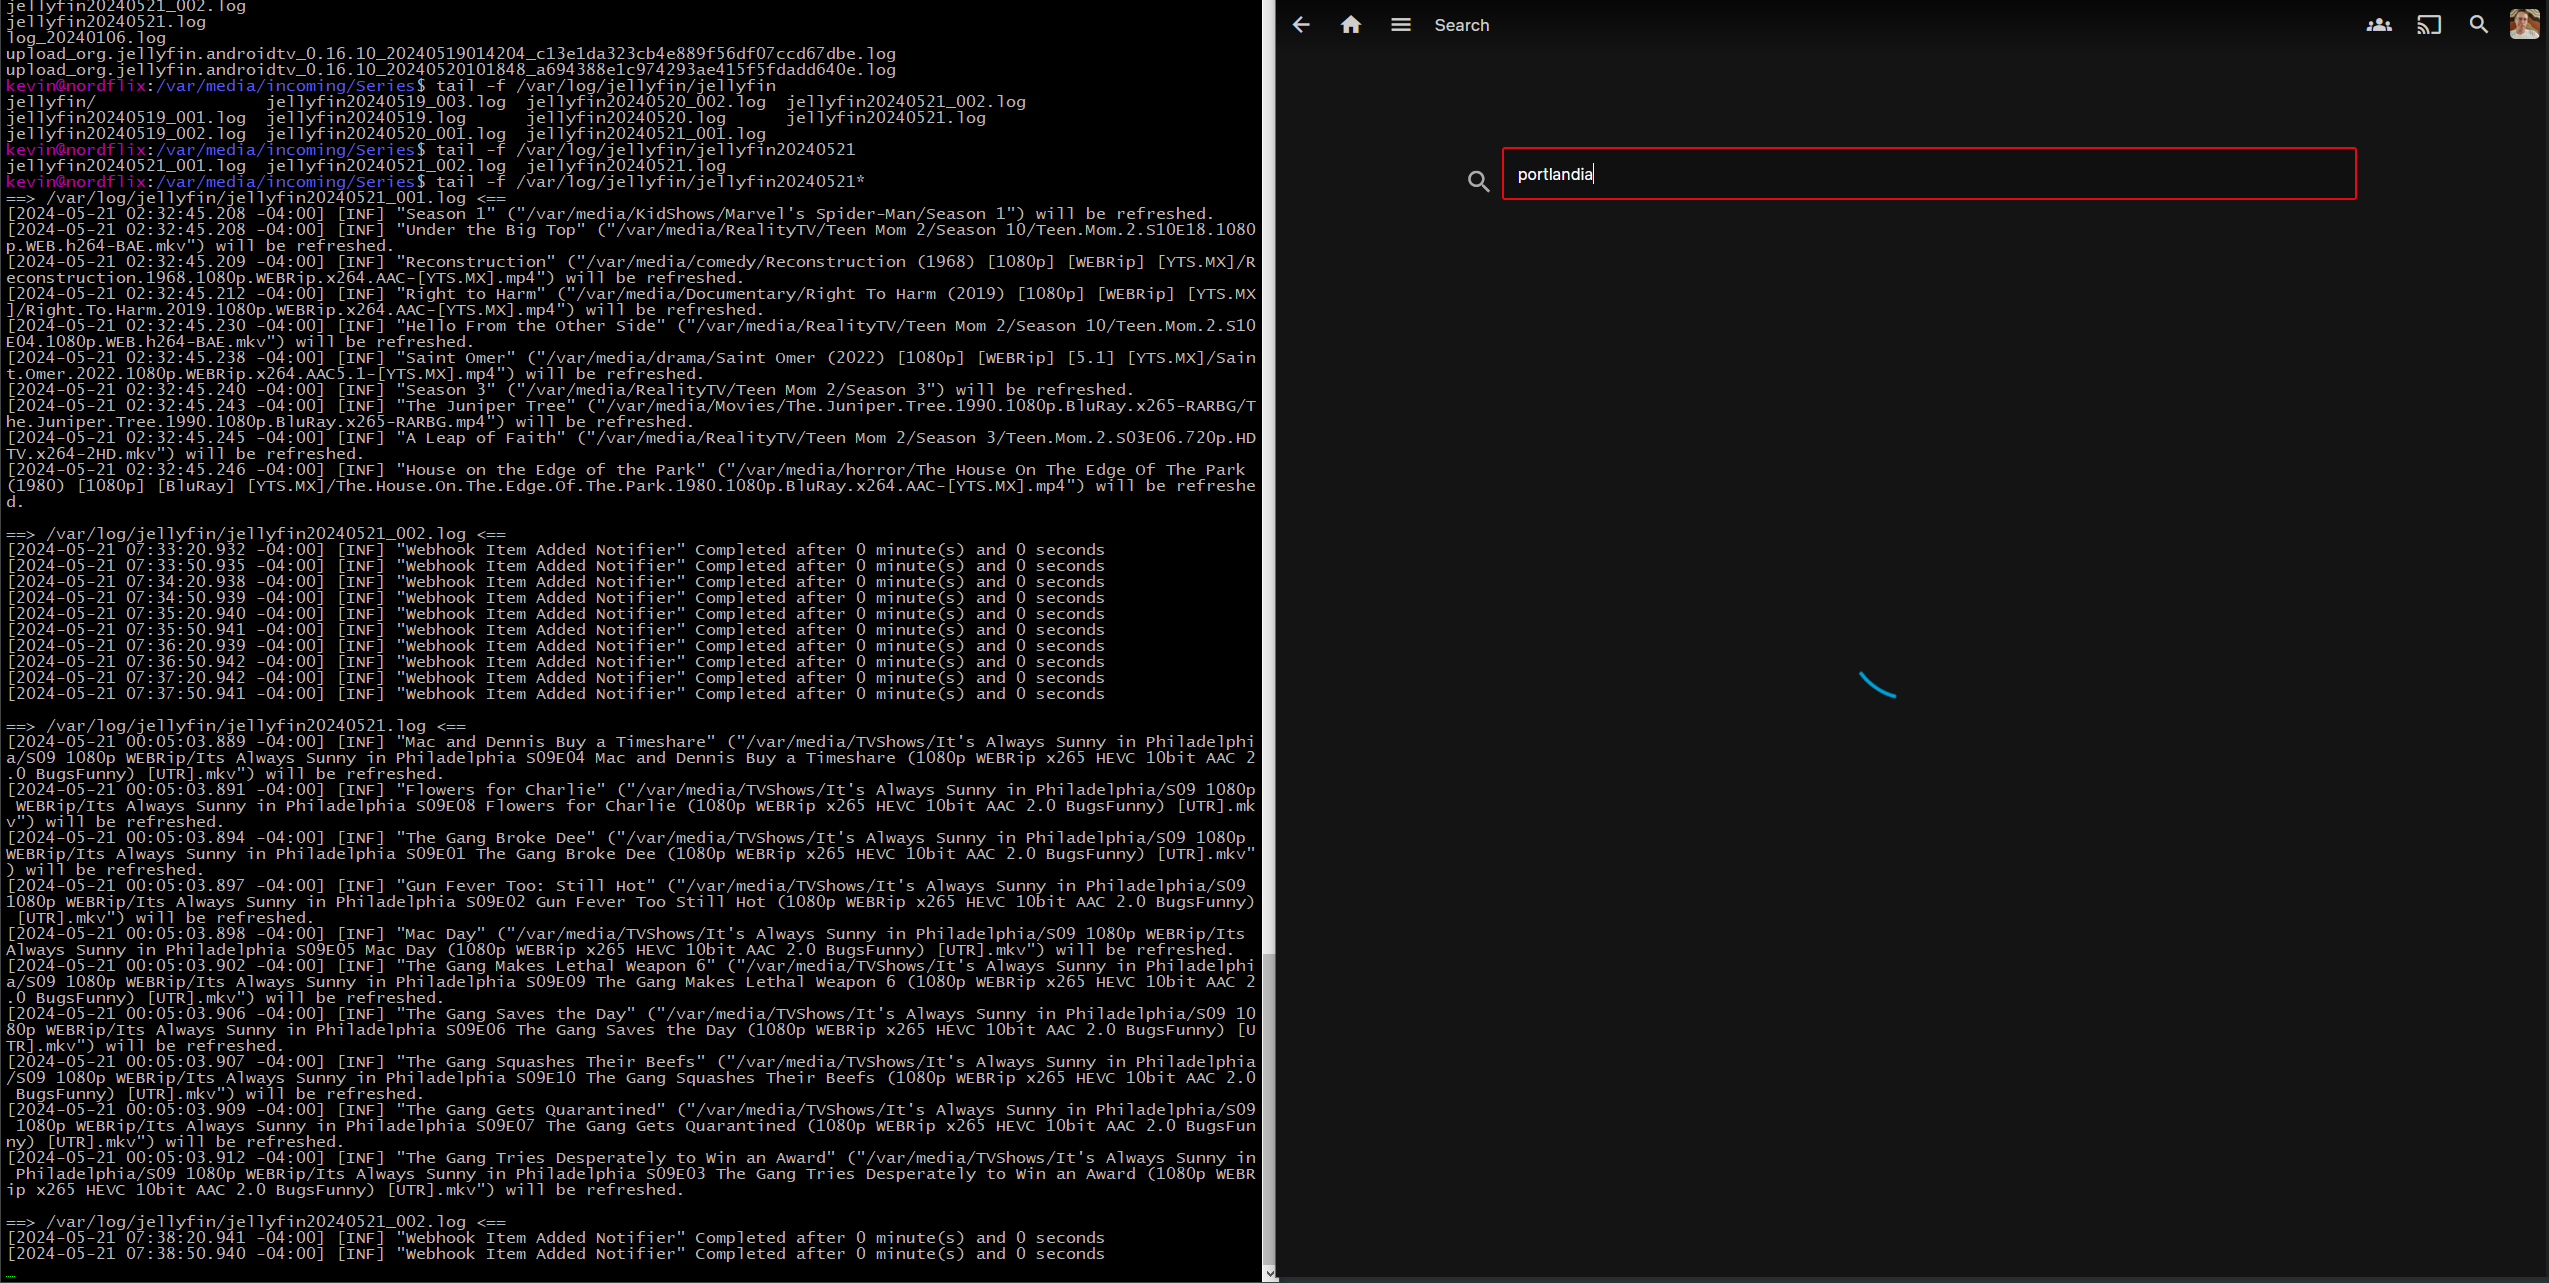
Task: Click the back arrow in Jellyfin header
Action: pos(1301,25)
